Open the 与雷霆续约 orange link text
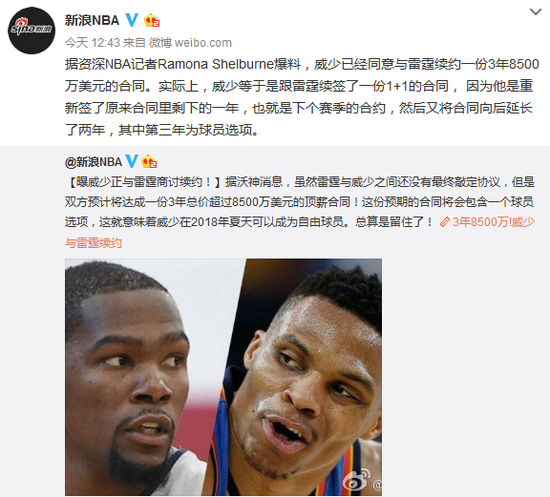 click(x=93, y=243)
